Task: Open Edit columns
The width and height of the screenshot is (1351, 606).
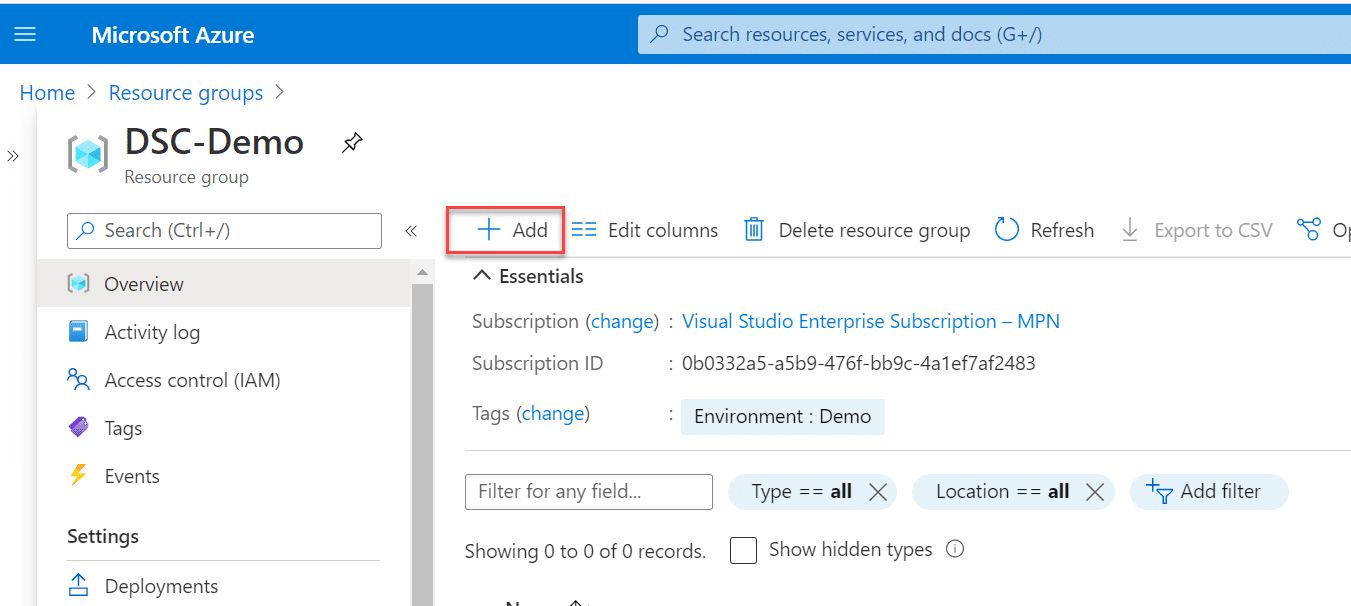Action: pyautogui.click(x=645, y=230)
